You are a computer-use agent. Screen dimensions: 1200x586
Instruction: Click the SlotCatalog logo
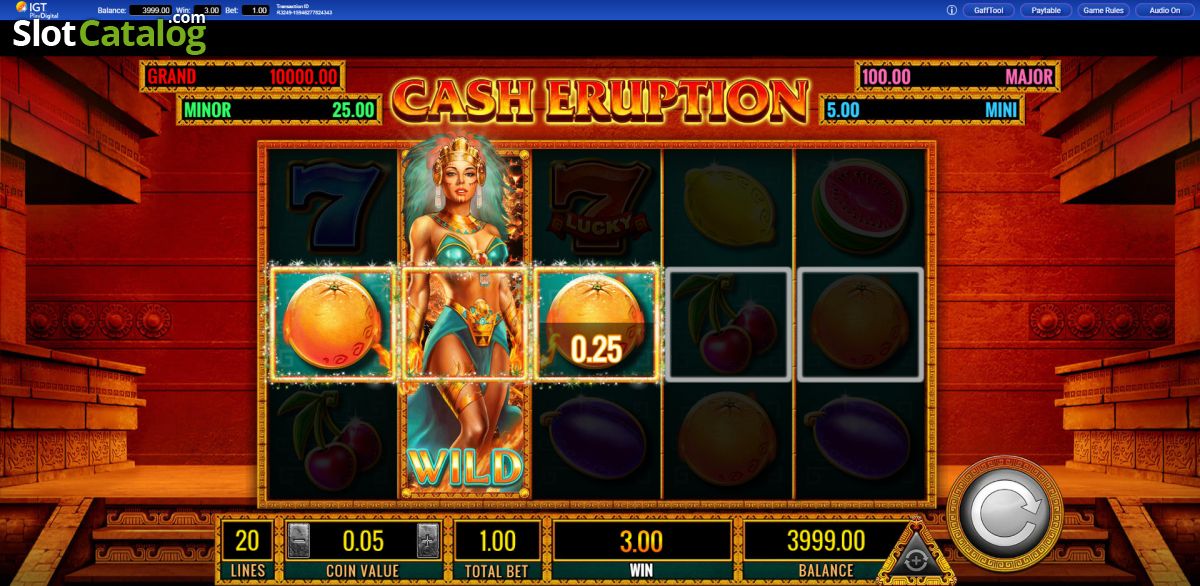(108, 34)
